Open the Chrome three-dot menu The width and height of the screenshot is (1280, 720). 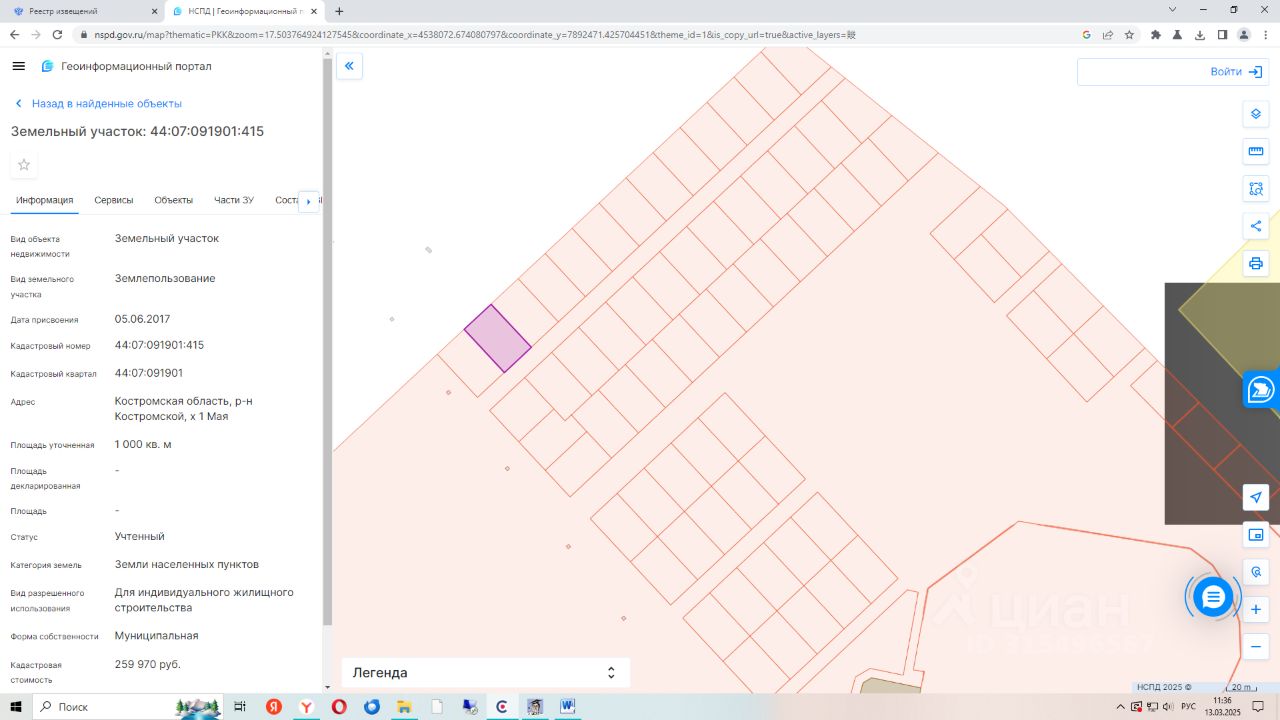tap(1266, 34)
